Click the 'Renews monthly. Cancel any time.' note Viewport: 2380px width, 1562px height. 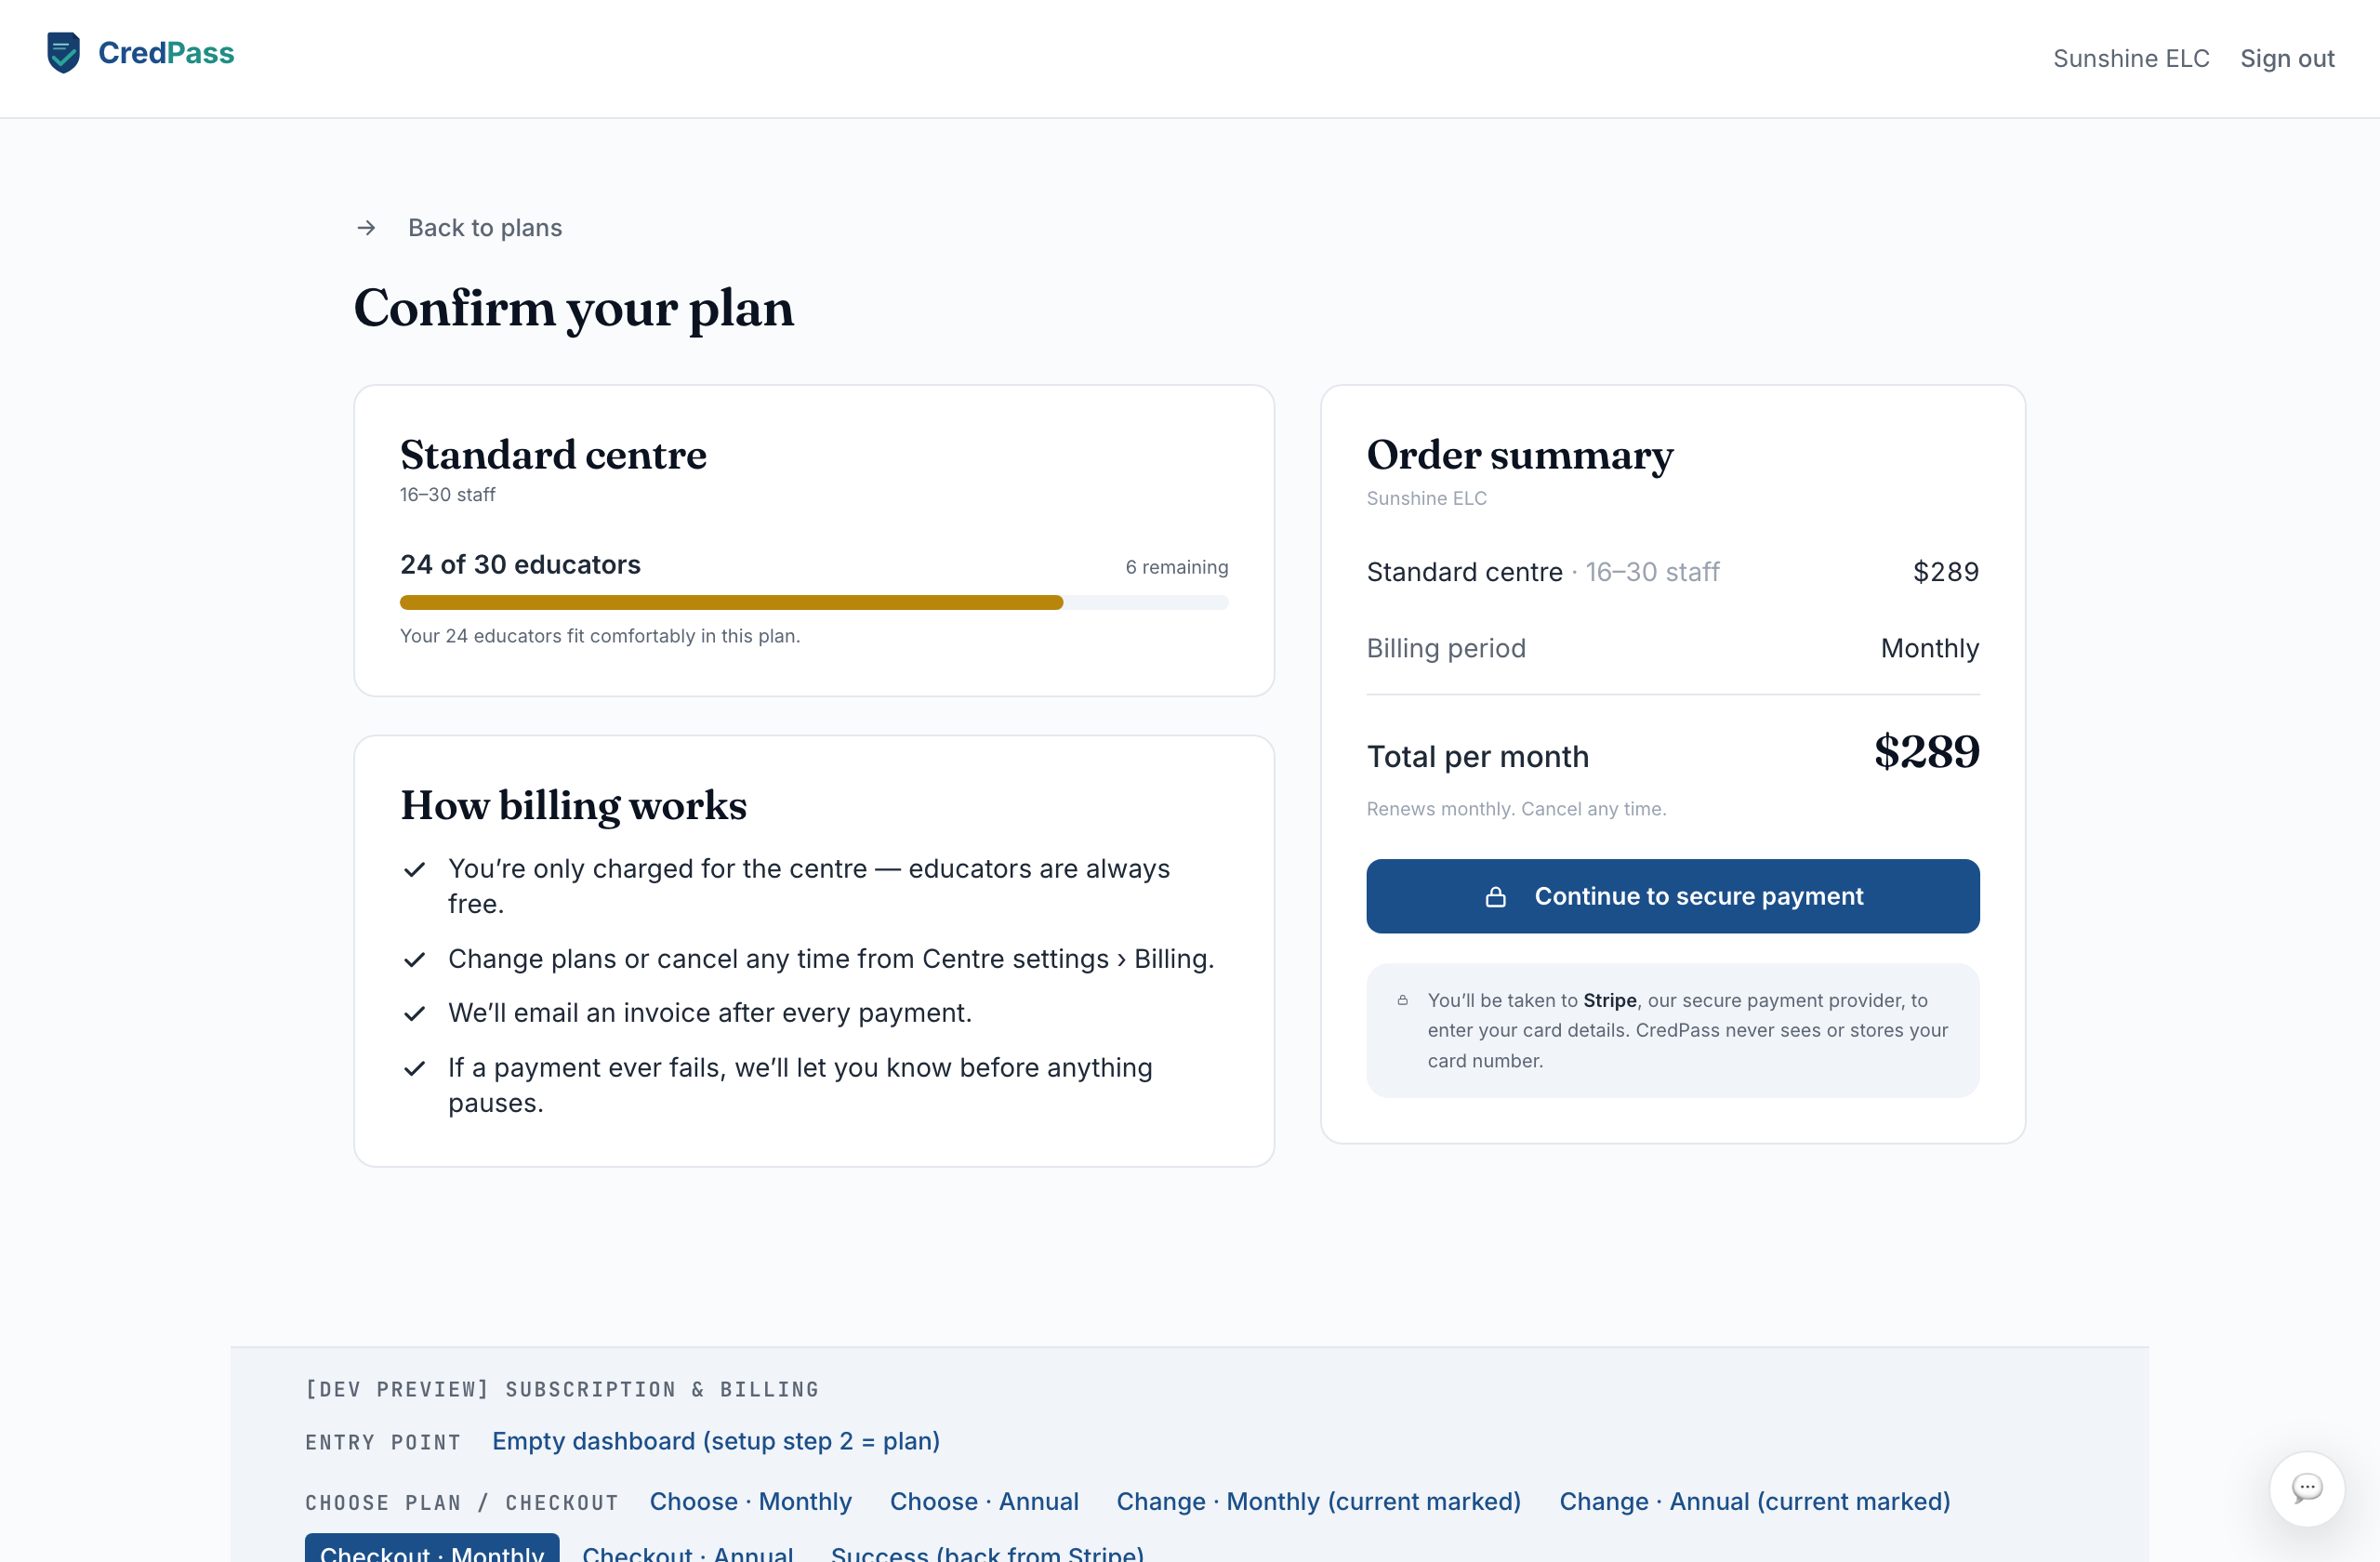click(1516, 809)
